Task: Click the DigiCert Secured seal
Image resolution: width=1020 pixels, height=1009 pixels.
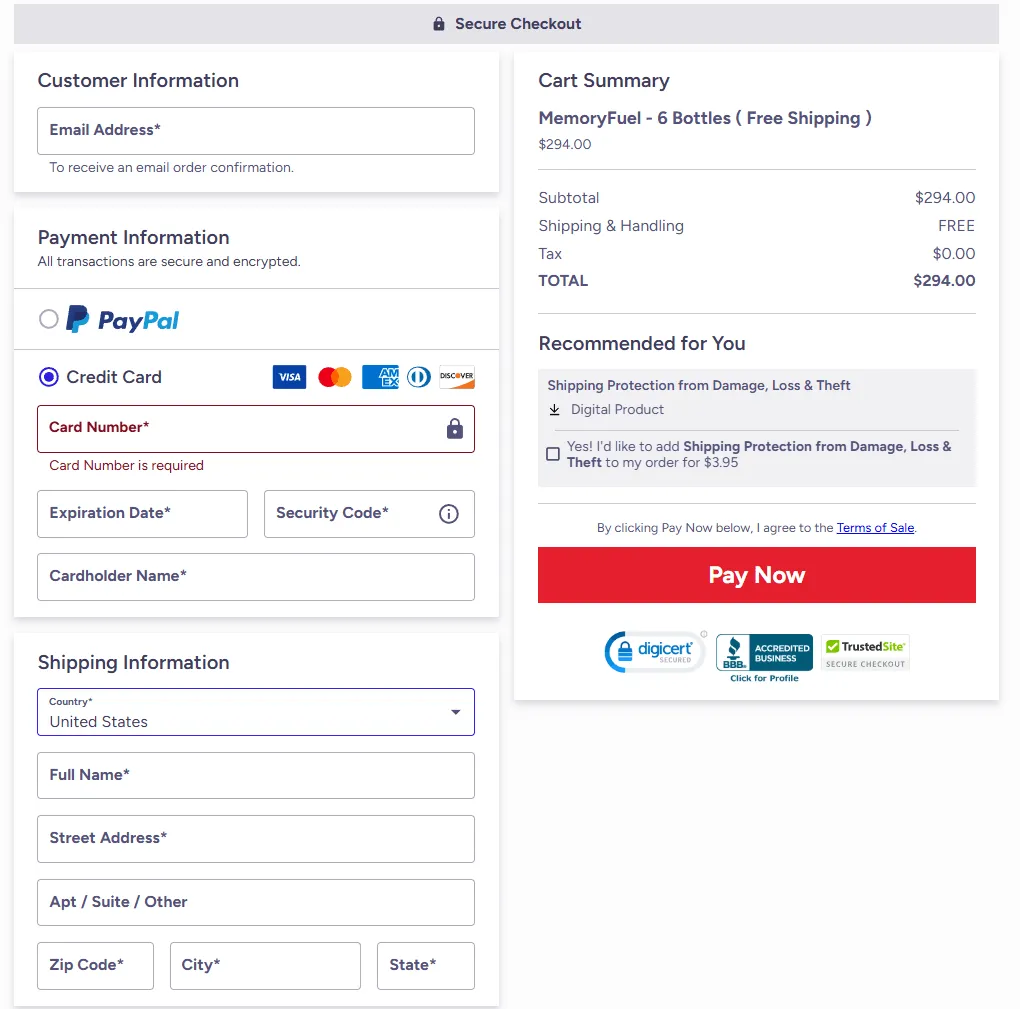Action: pyautogui.click(x=655, y=651)
